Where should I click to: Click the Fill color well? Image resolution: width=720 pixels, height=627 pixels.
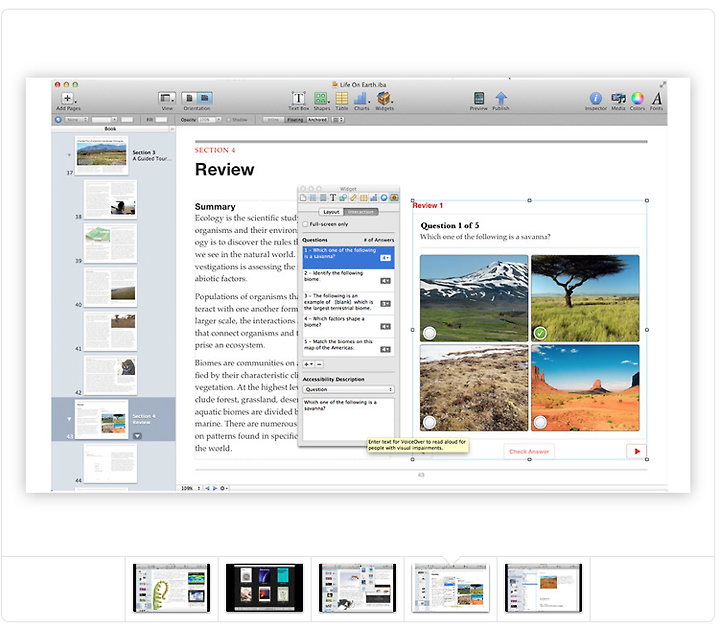[161, 120]
